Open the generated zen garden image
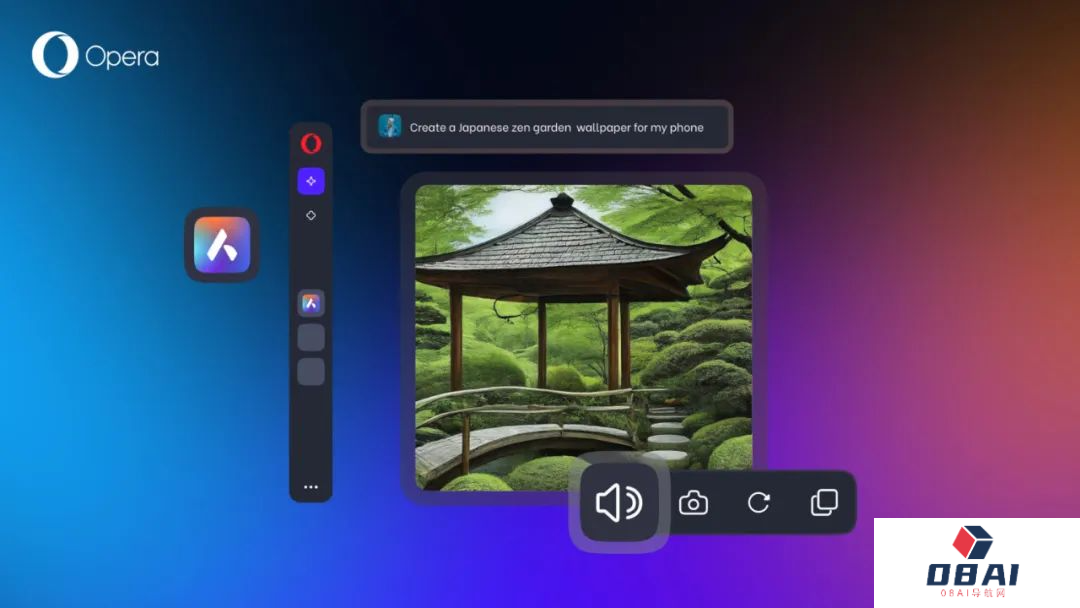This screenshot has width=1080, height=608. click(x=583, y=320)
